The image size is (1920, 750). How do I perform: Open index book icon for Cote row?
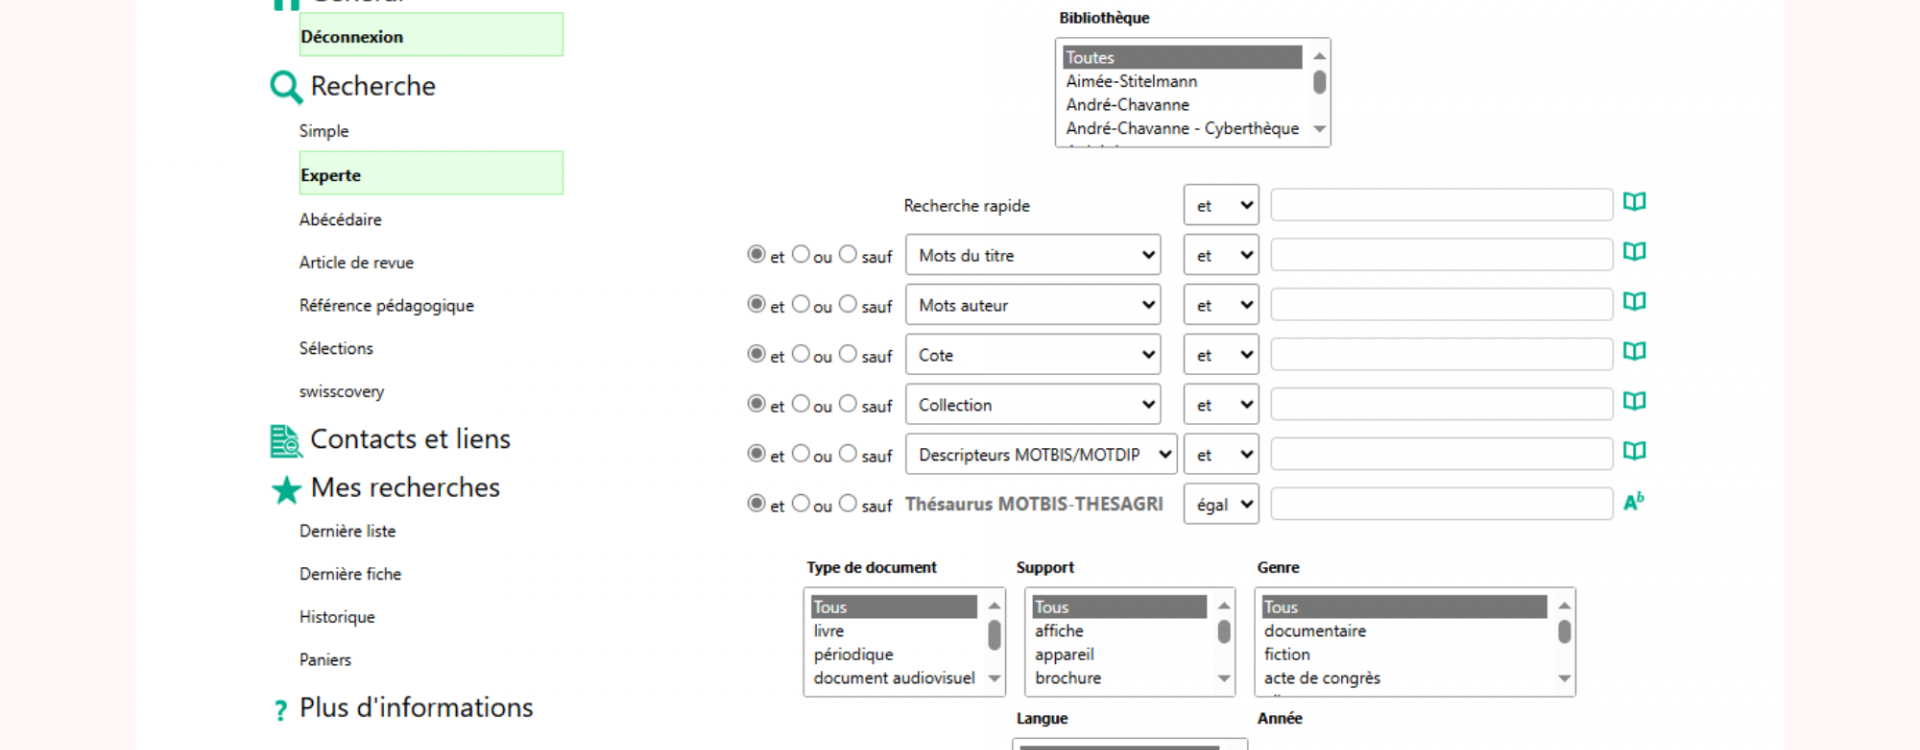tap(1634, 352)
